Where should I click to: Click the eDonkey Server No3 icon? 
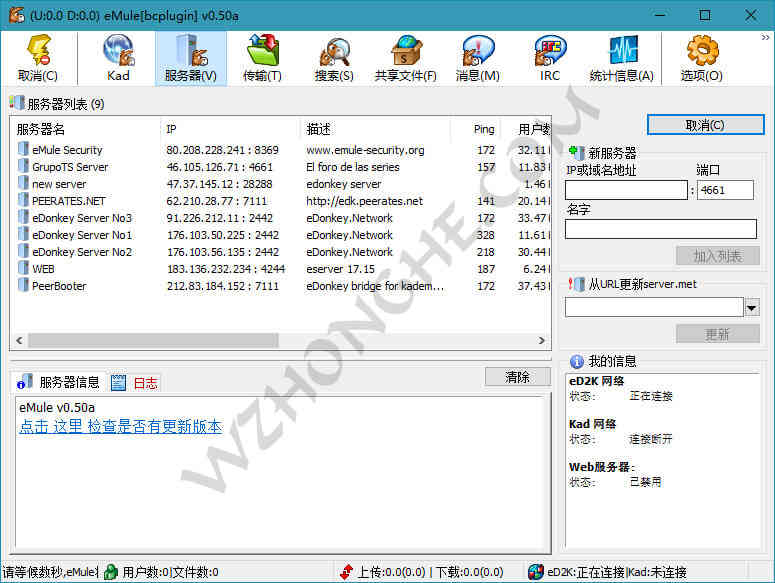tap(23, 217)
